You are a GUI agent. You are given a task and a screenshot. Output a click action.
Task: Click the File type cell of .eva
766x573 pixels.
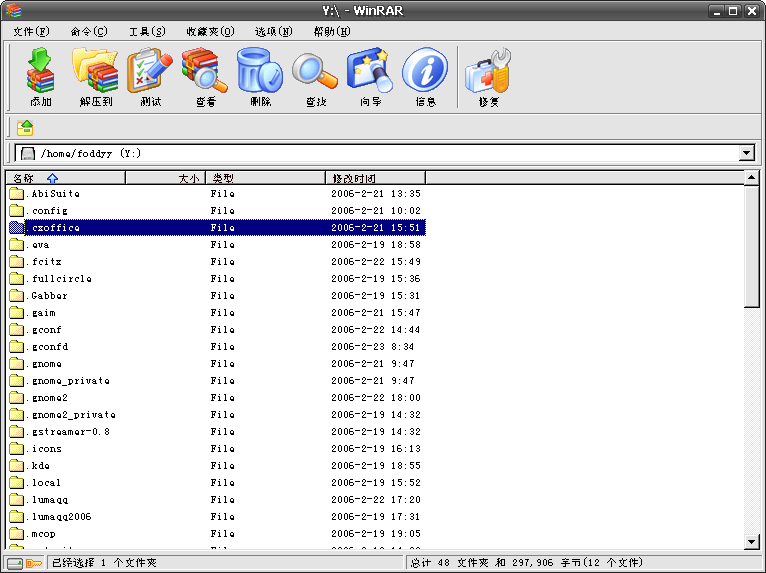click(x=222, y=244)
